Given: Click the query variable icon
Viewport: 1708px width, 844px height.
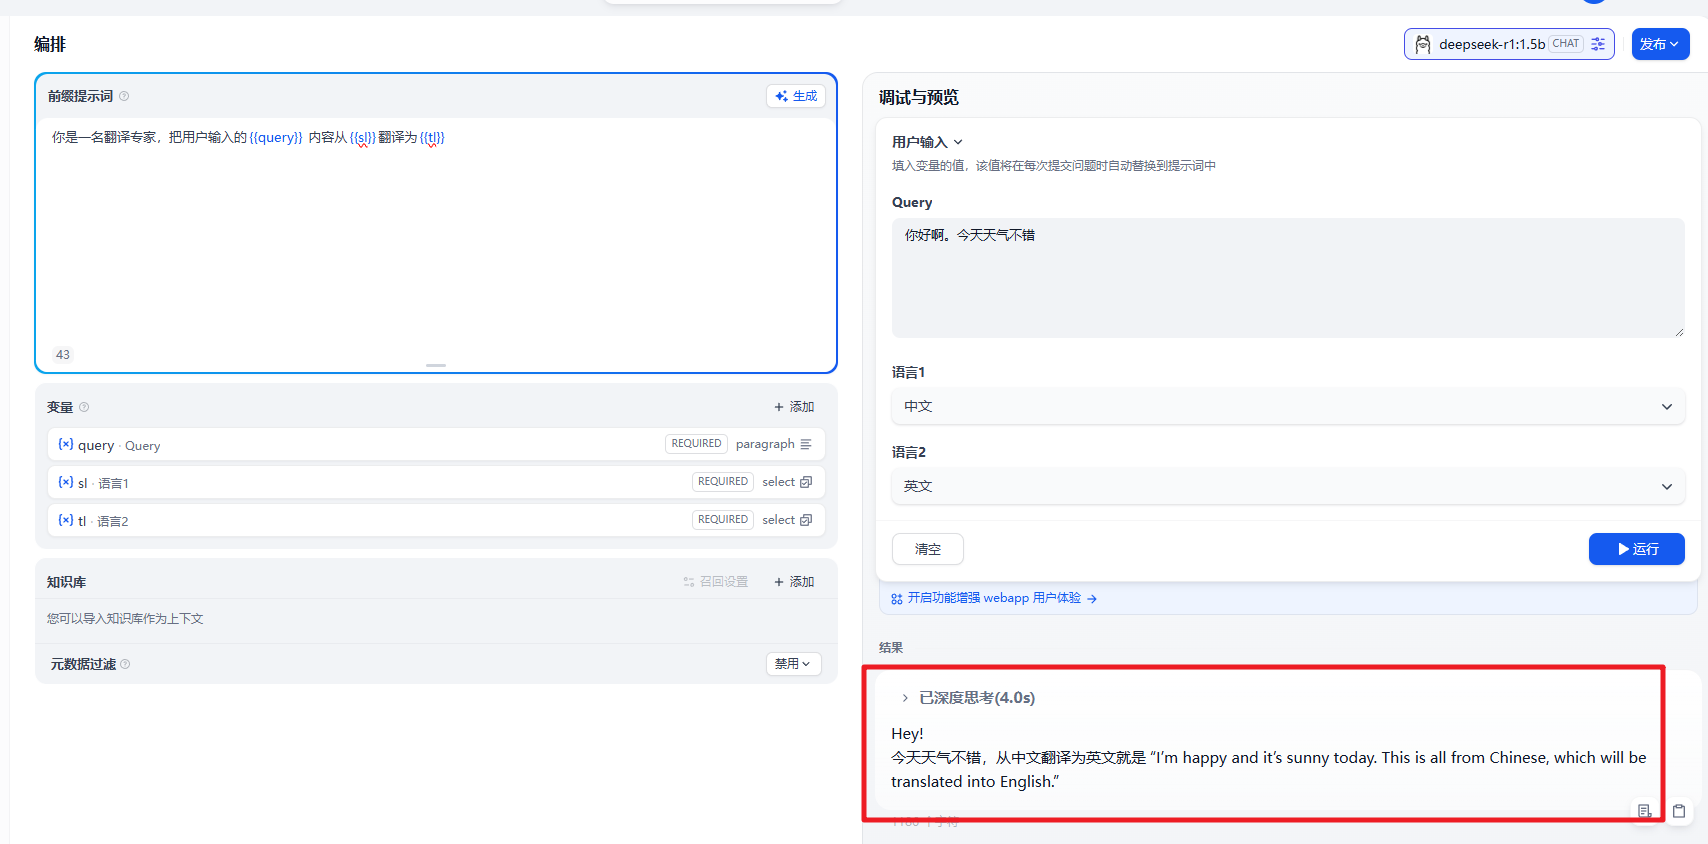Looking at the screenshot, I should [66, 444].
